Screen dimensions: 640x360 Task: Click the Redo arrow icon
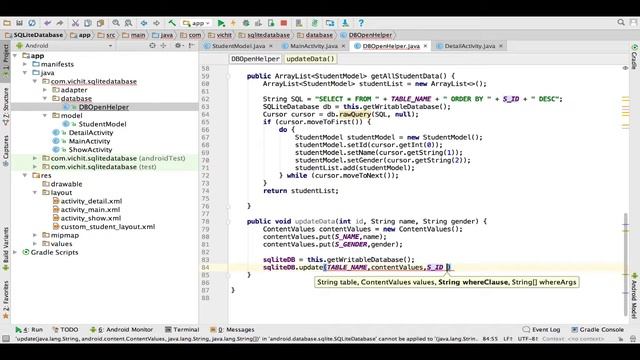tap(60, 23)
